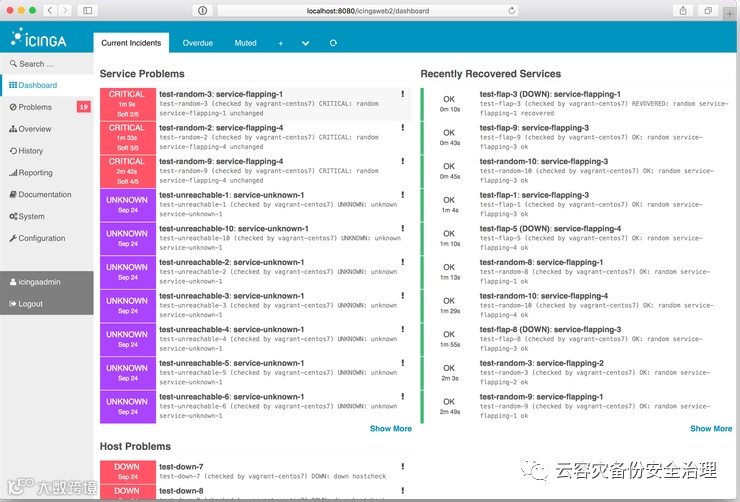740x502 pixels.
Task: Open test-random-9: service-flapping-4 problem
Action: (x=221, y=161)
